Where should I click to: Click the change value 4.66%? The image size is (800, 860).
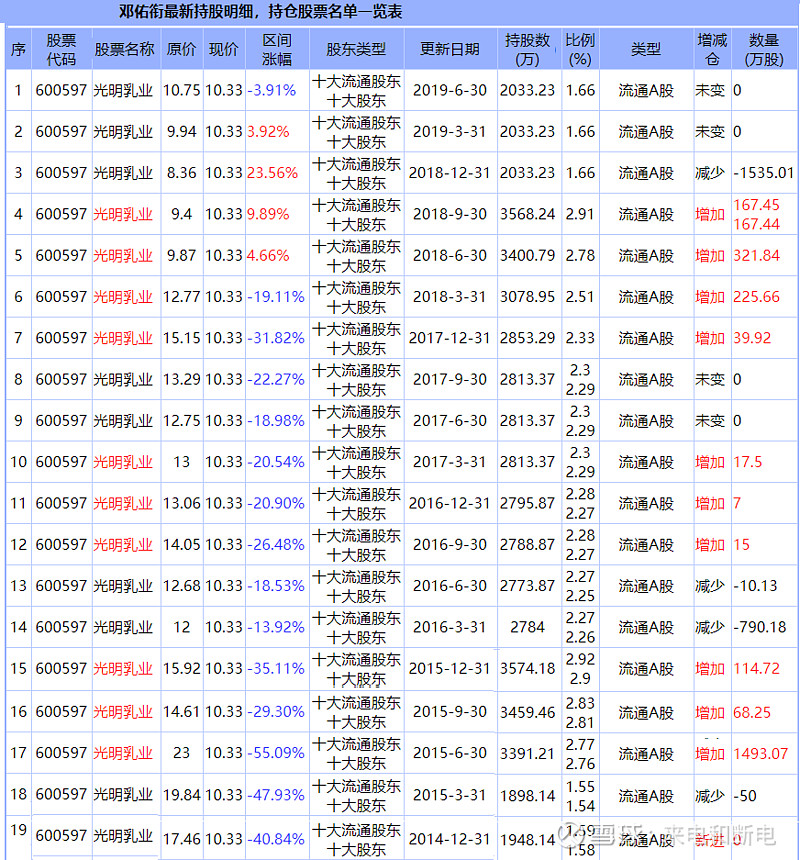pos(268,256)
